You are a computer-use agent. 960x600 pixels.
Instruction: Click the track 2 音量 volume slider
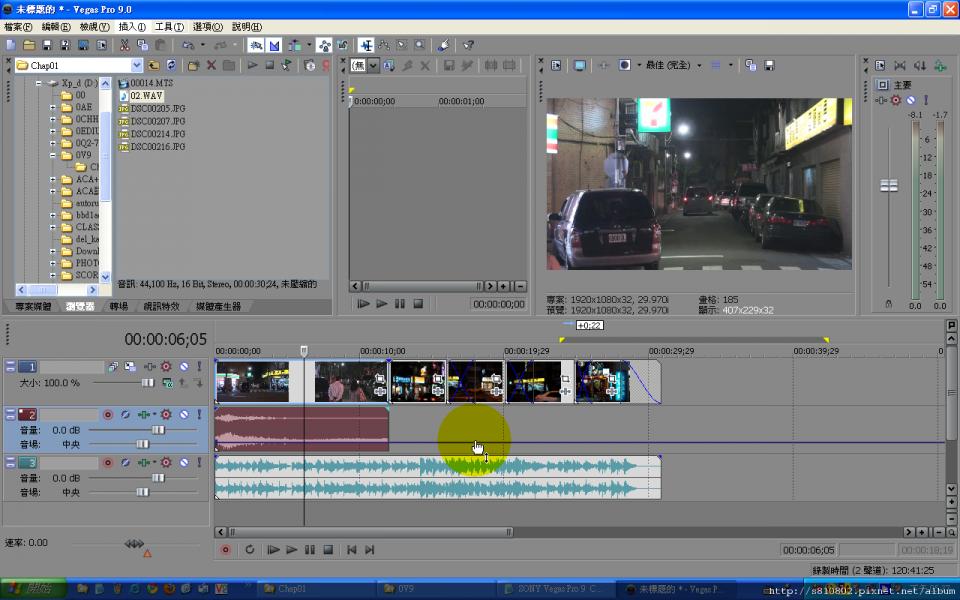click(x=157, y=429)
